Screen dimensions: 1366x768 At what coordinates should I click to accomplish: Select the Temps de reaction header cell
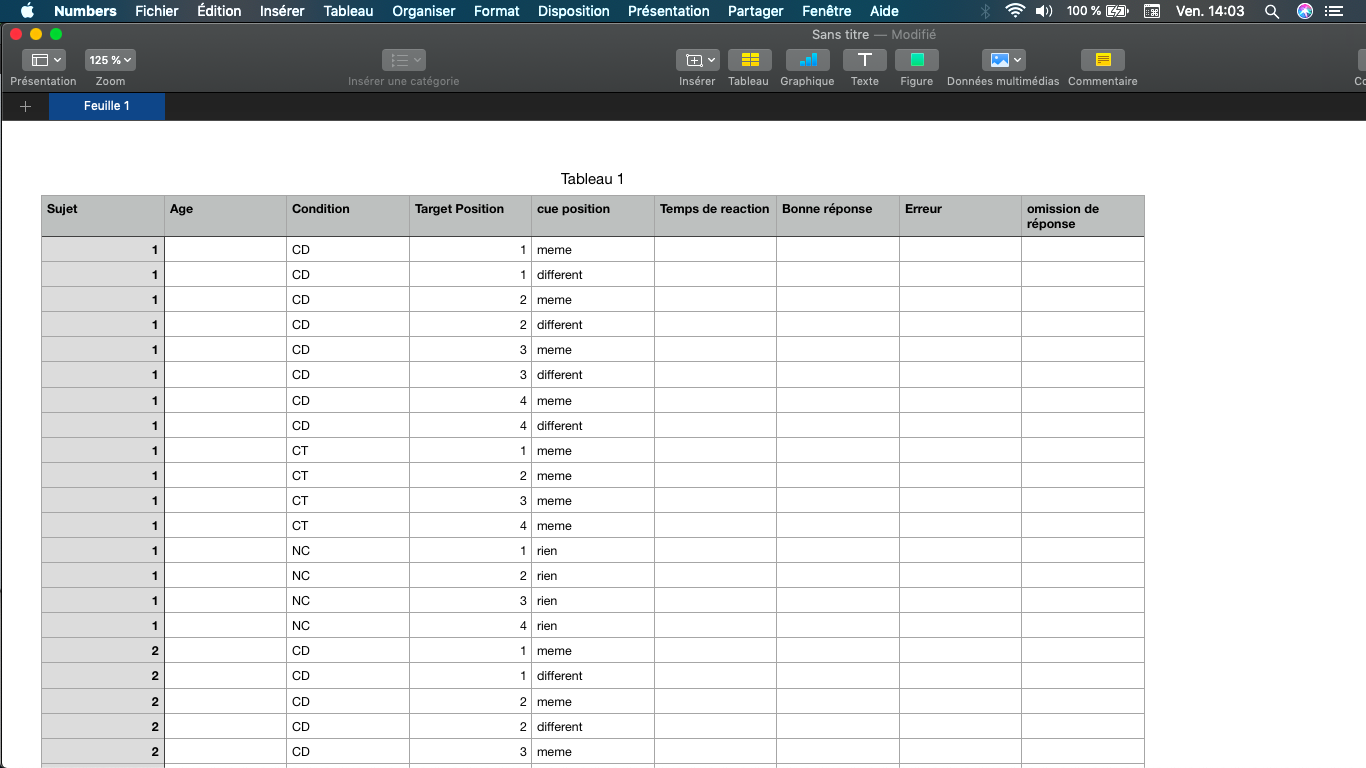pos(715,216)
